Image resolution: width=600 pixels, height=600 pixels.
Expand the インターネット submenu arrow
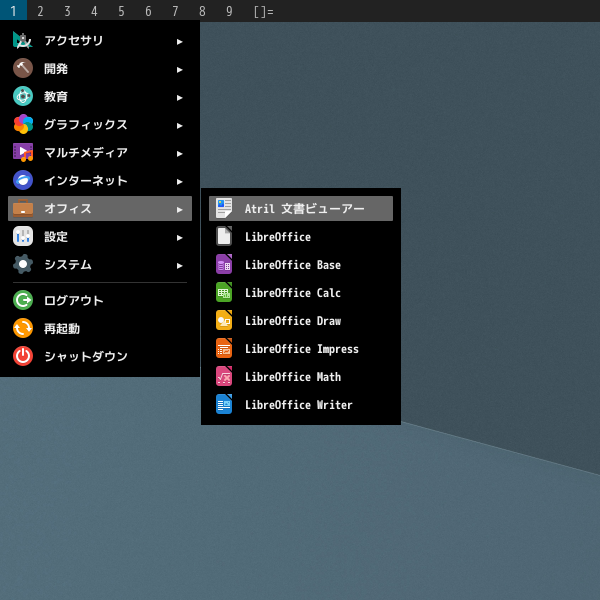click(x=179, y=181)
